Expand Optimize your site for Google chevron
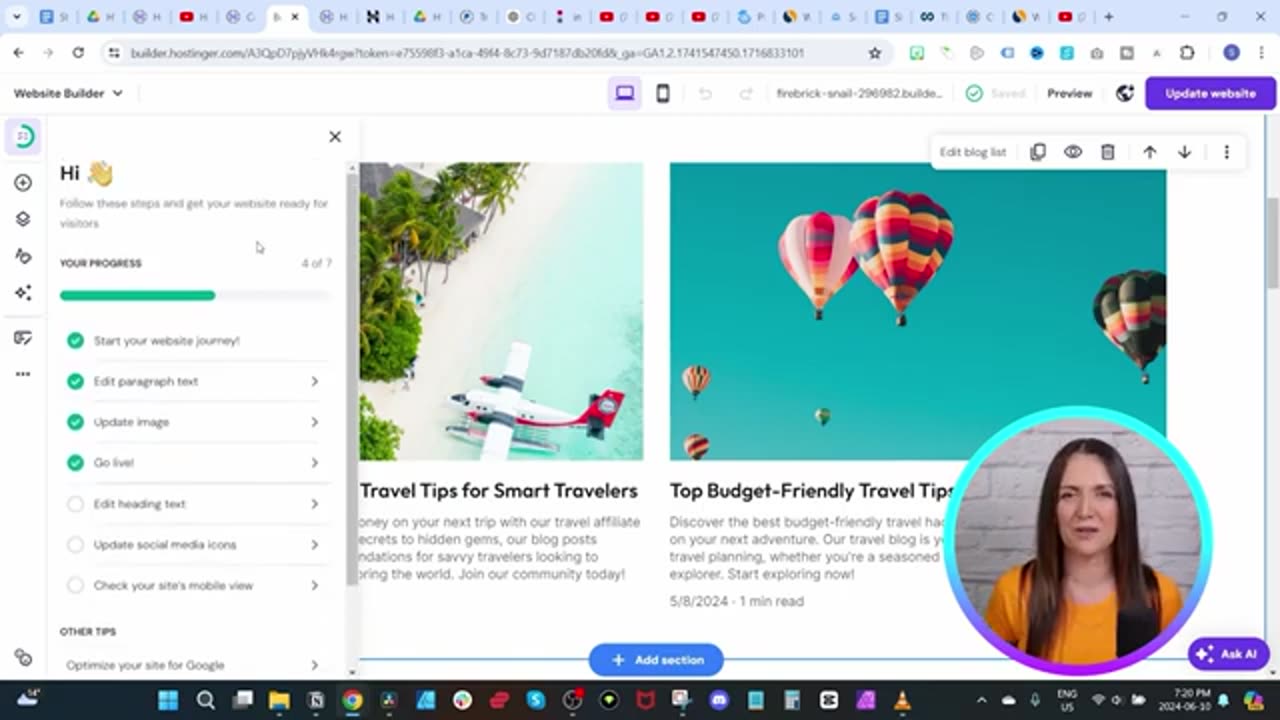This screenshot has height=720, width=1280. pyautogui.click(x=314, y=665)
